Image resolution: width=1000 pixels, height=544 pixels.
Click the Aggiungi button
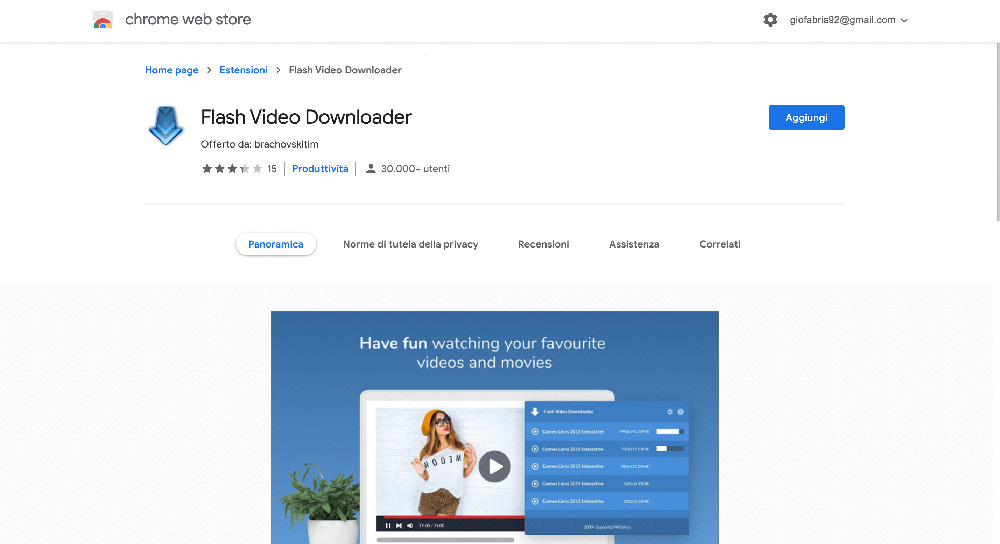(806, 117)
